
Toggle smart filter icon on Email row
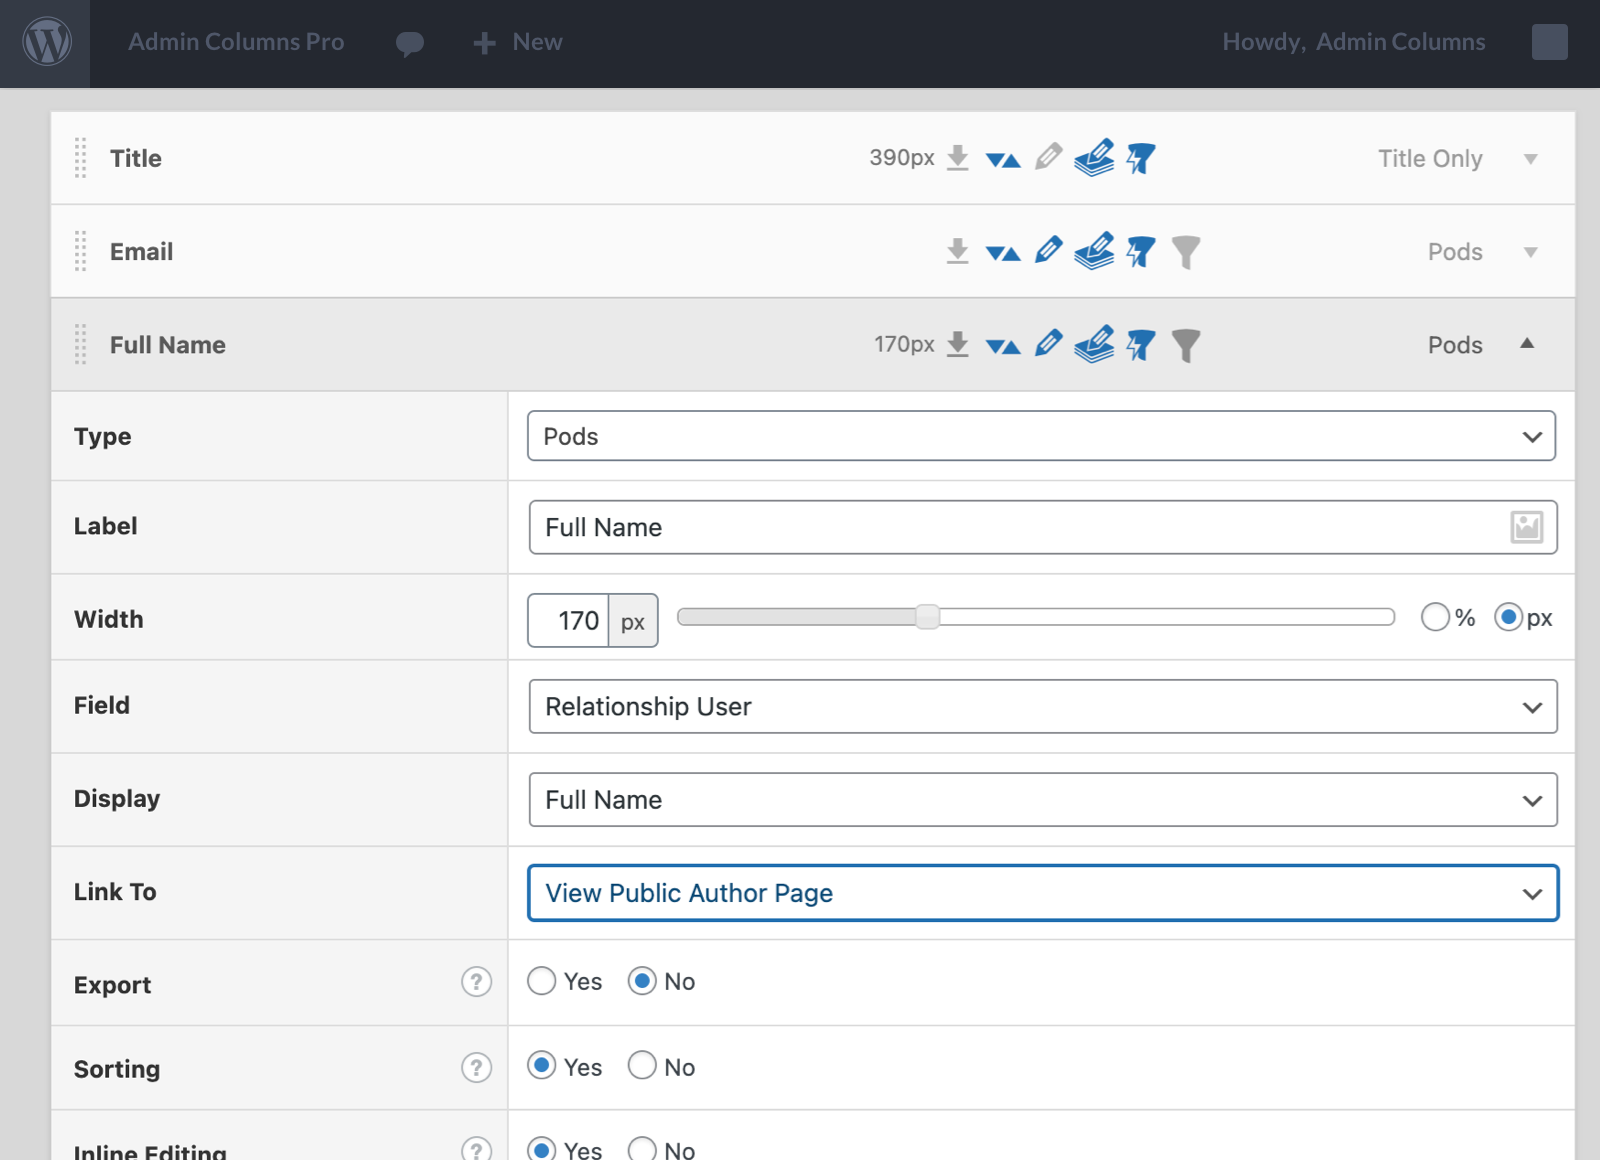[x=1141, y=251]
